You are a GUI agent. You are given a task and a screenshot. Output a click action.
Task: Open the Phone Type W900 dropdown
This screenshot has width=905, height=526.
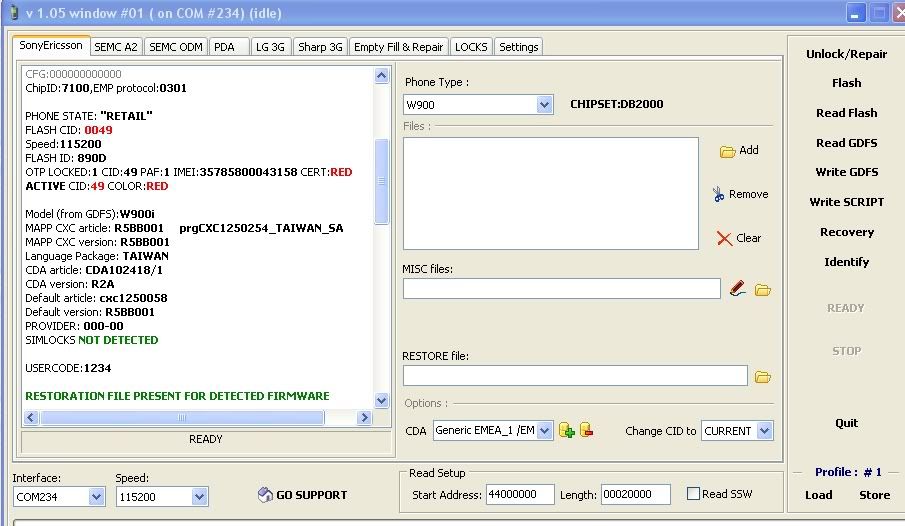point(544,105)
